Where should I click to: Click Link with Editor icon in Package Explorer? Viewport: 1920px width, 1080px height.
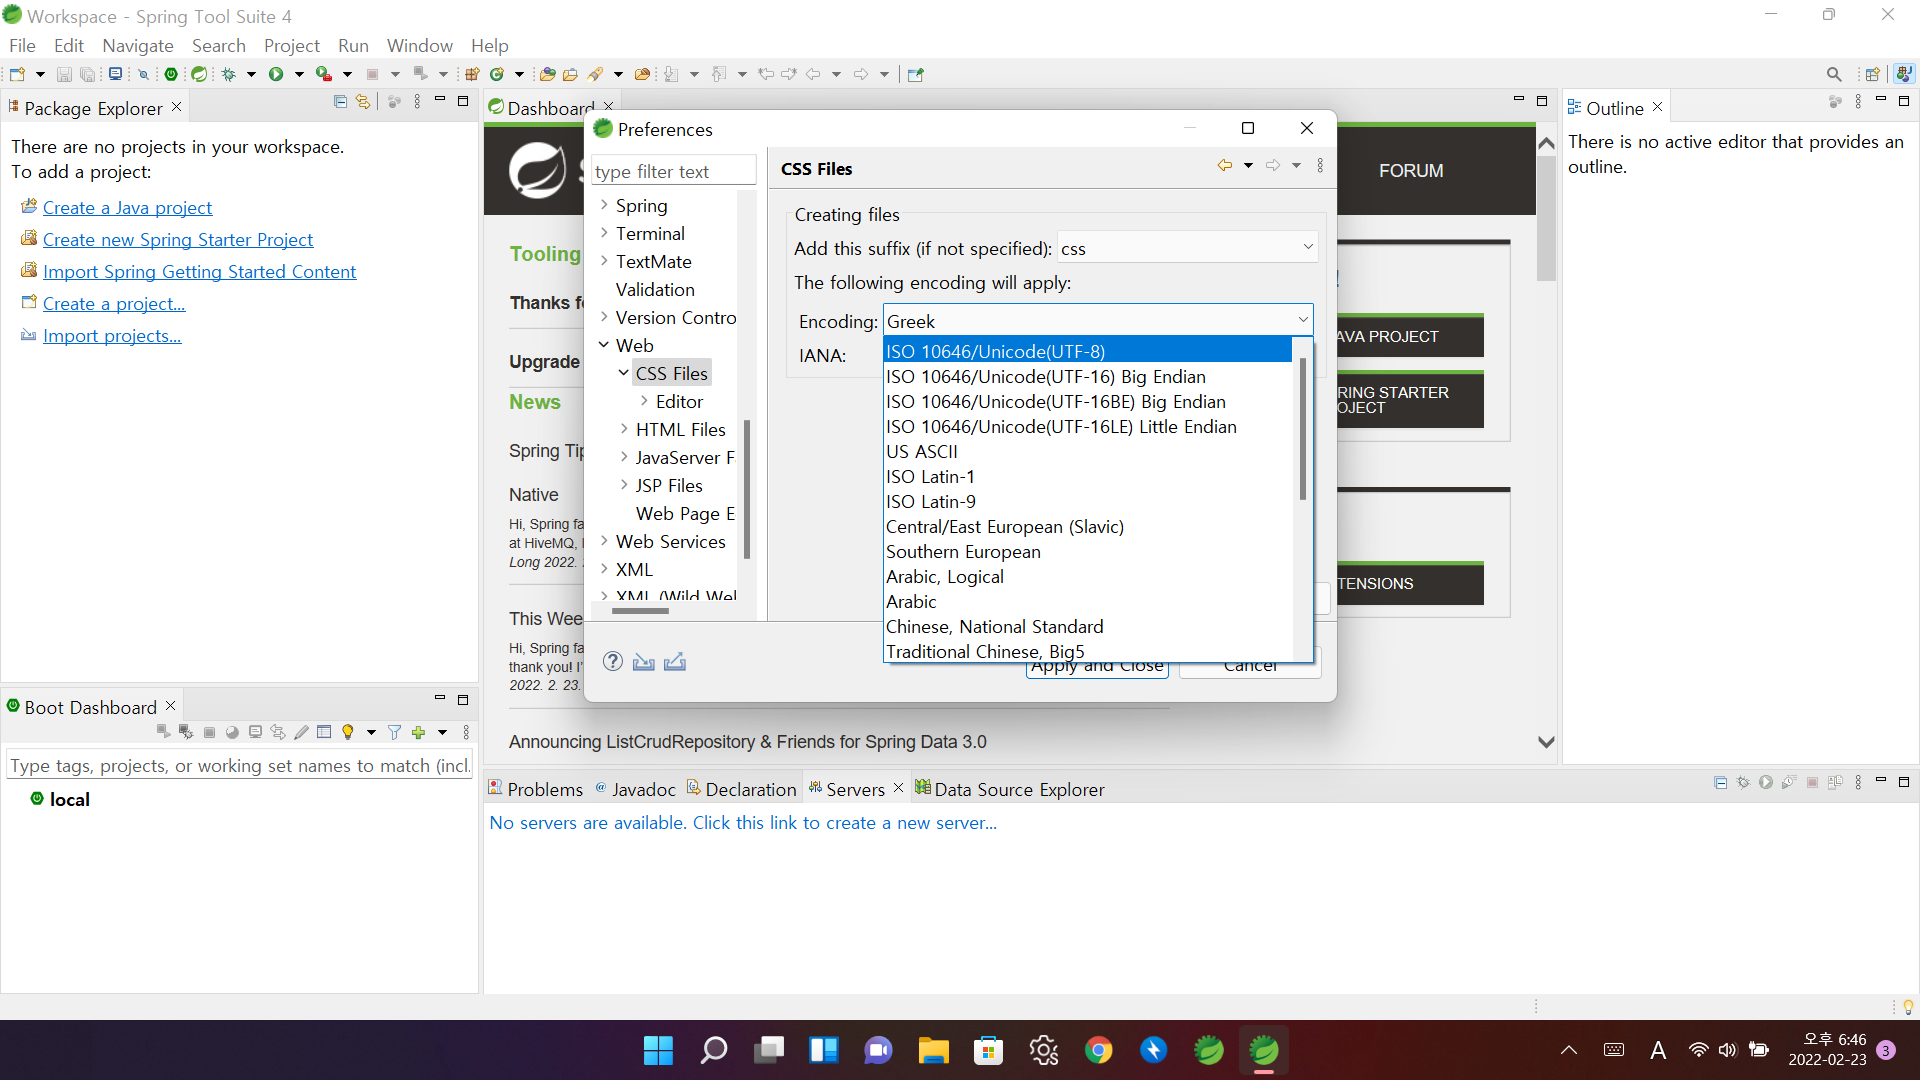[x=363, y=102]
